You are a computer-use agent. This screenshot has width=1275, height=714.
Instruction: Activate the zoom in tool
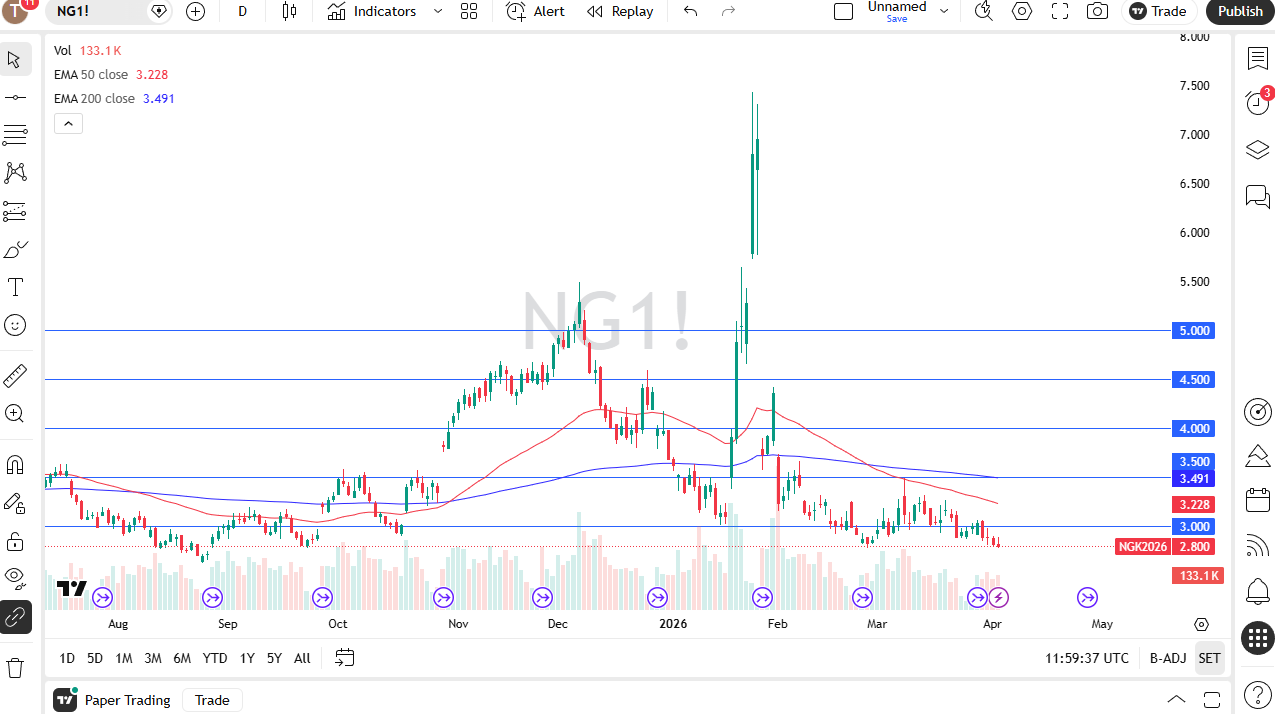15,414
